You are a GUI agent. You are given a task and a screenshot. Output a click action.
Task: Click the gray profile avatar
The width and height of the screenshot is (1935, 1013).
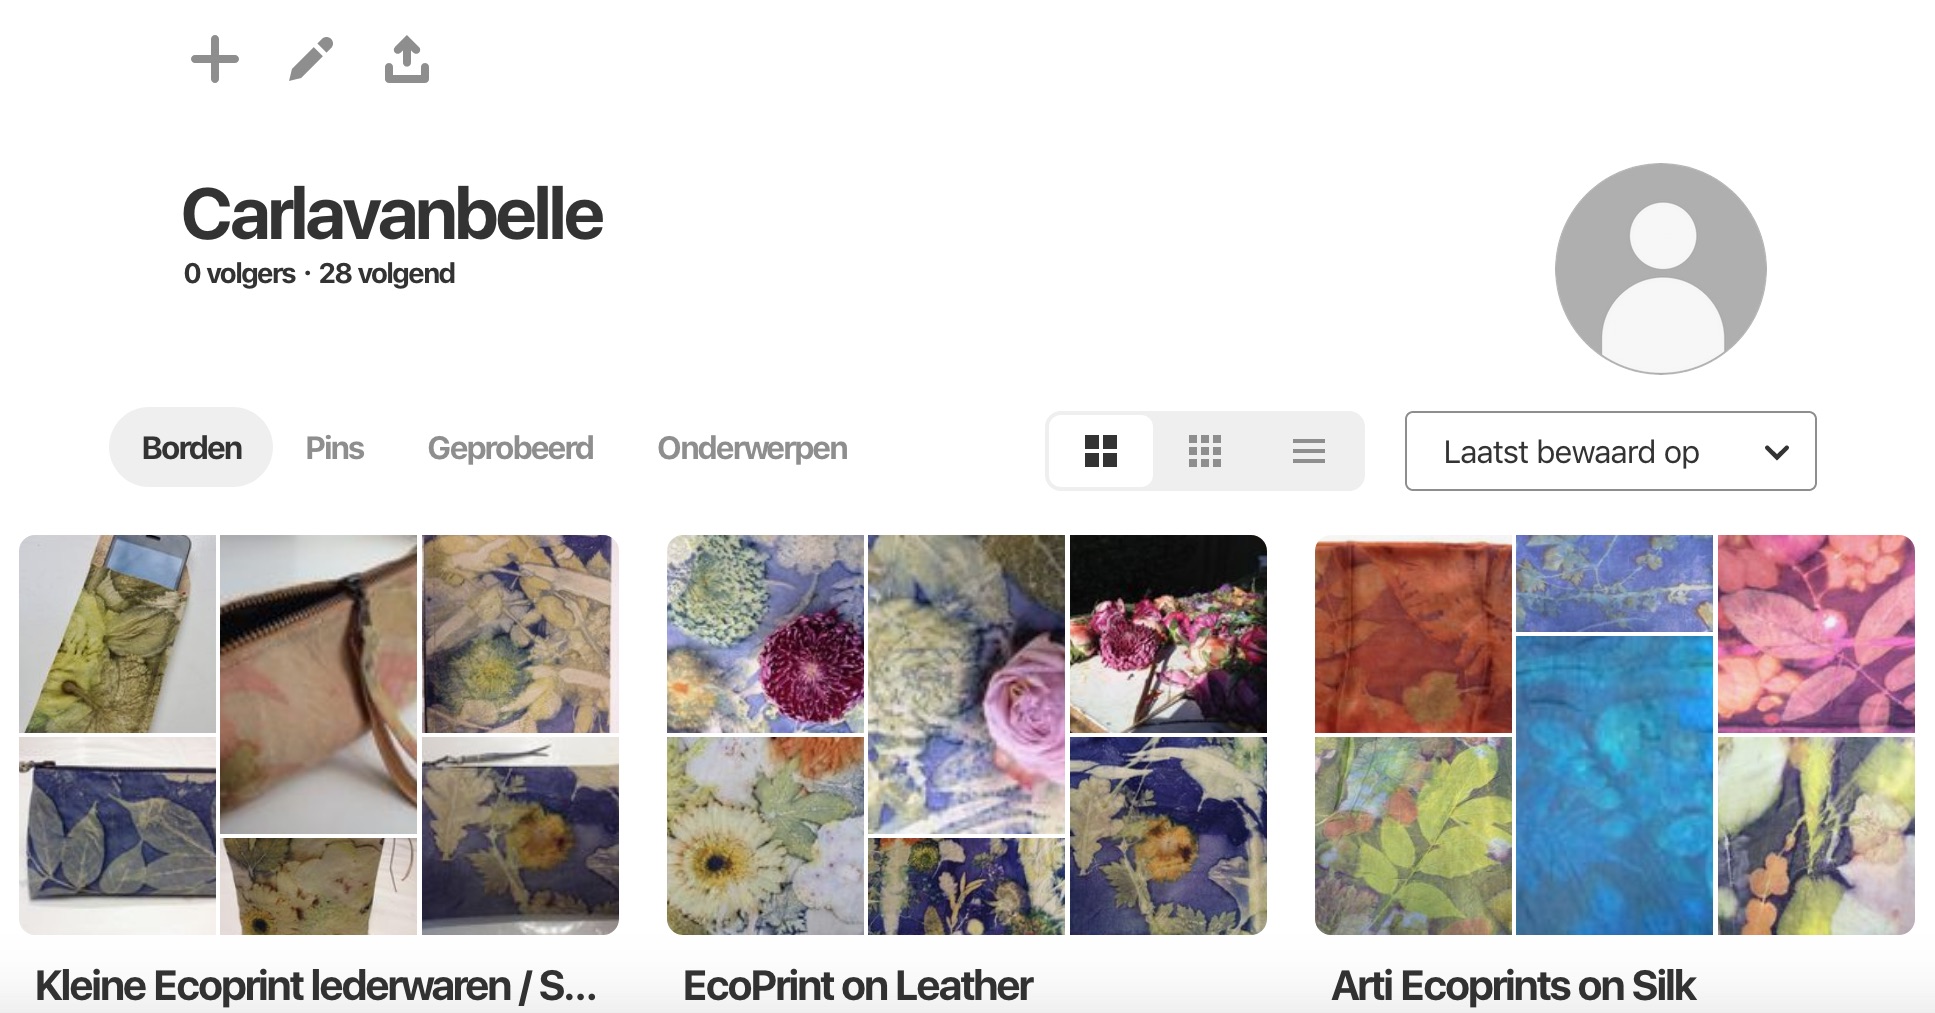(1661, 269)
